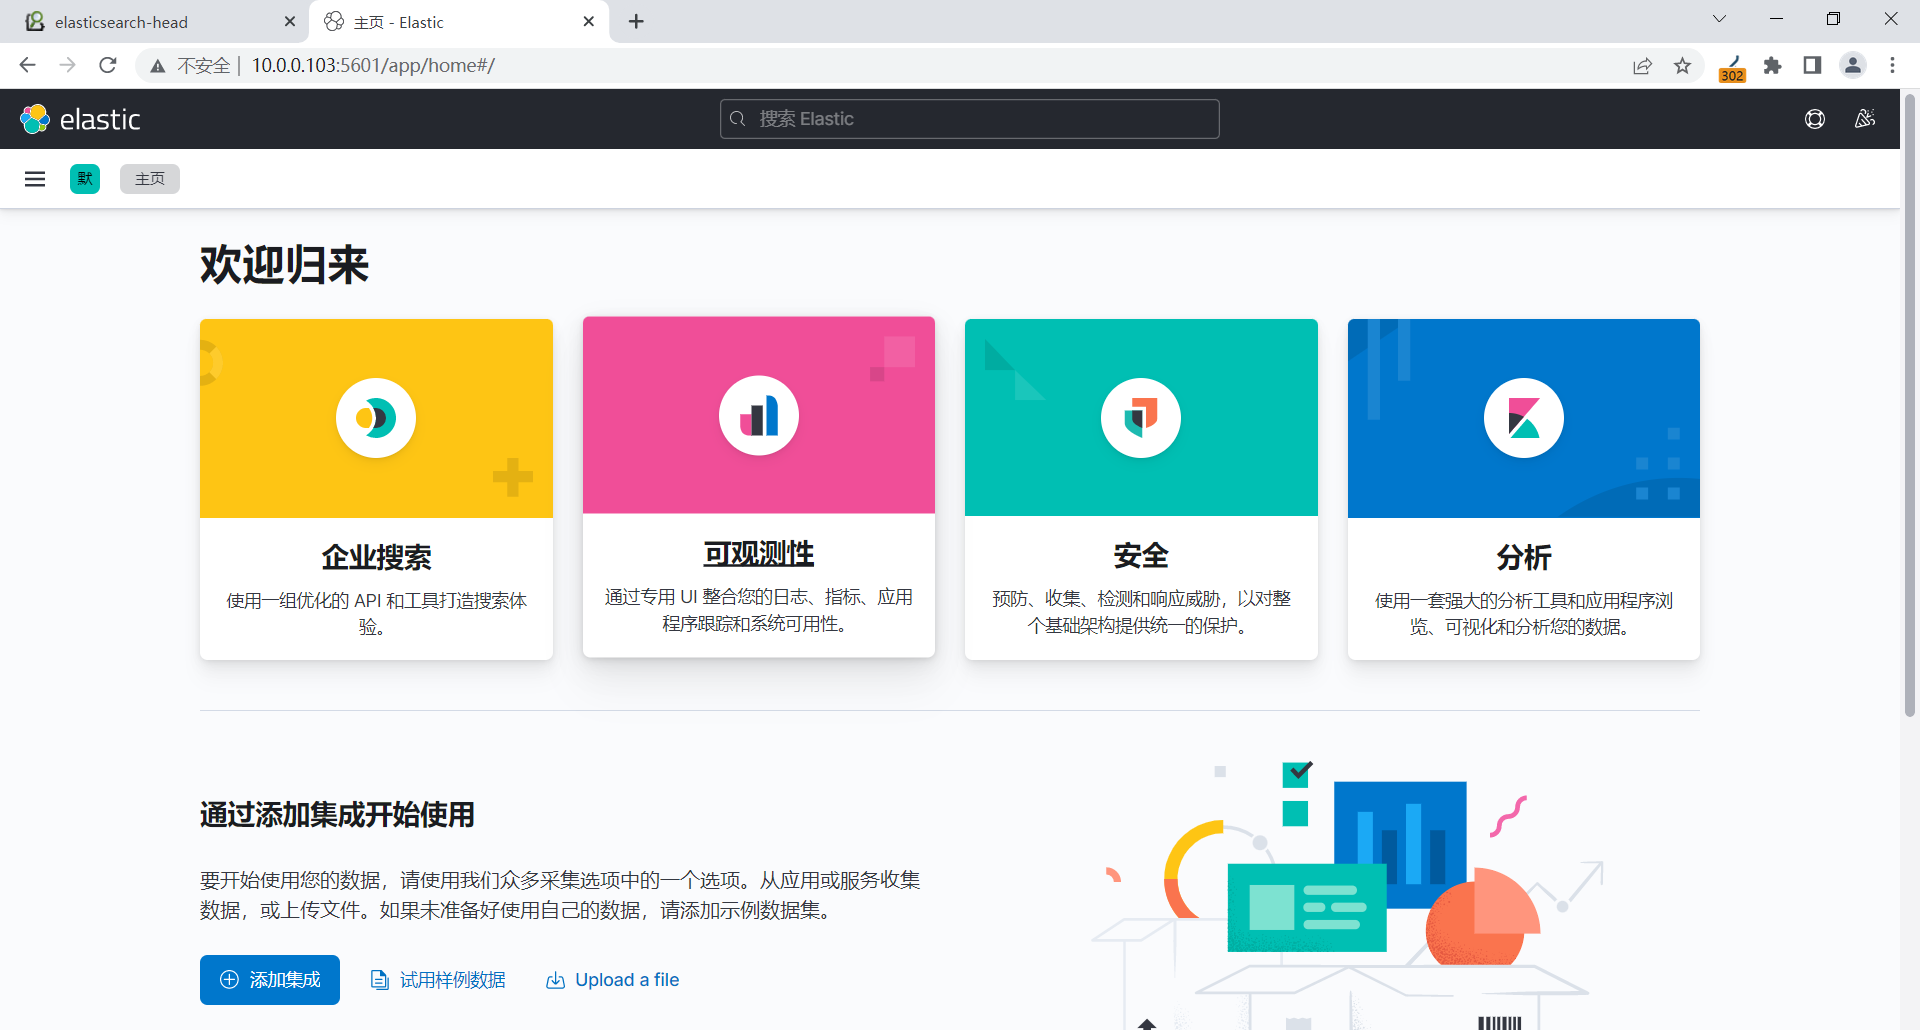Click the browser address bar URL
1920x1030 pixels.
pyautogui.click(x=373, y=65)
